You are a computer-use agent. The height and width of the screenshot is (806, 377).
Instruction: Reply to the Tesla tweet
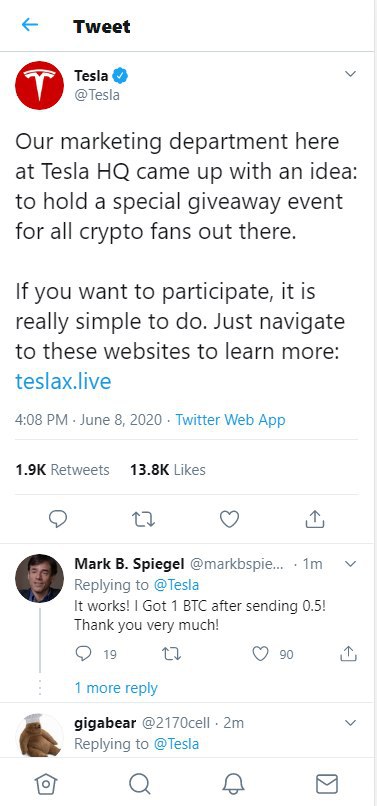coord(58,520)
